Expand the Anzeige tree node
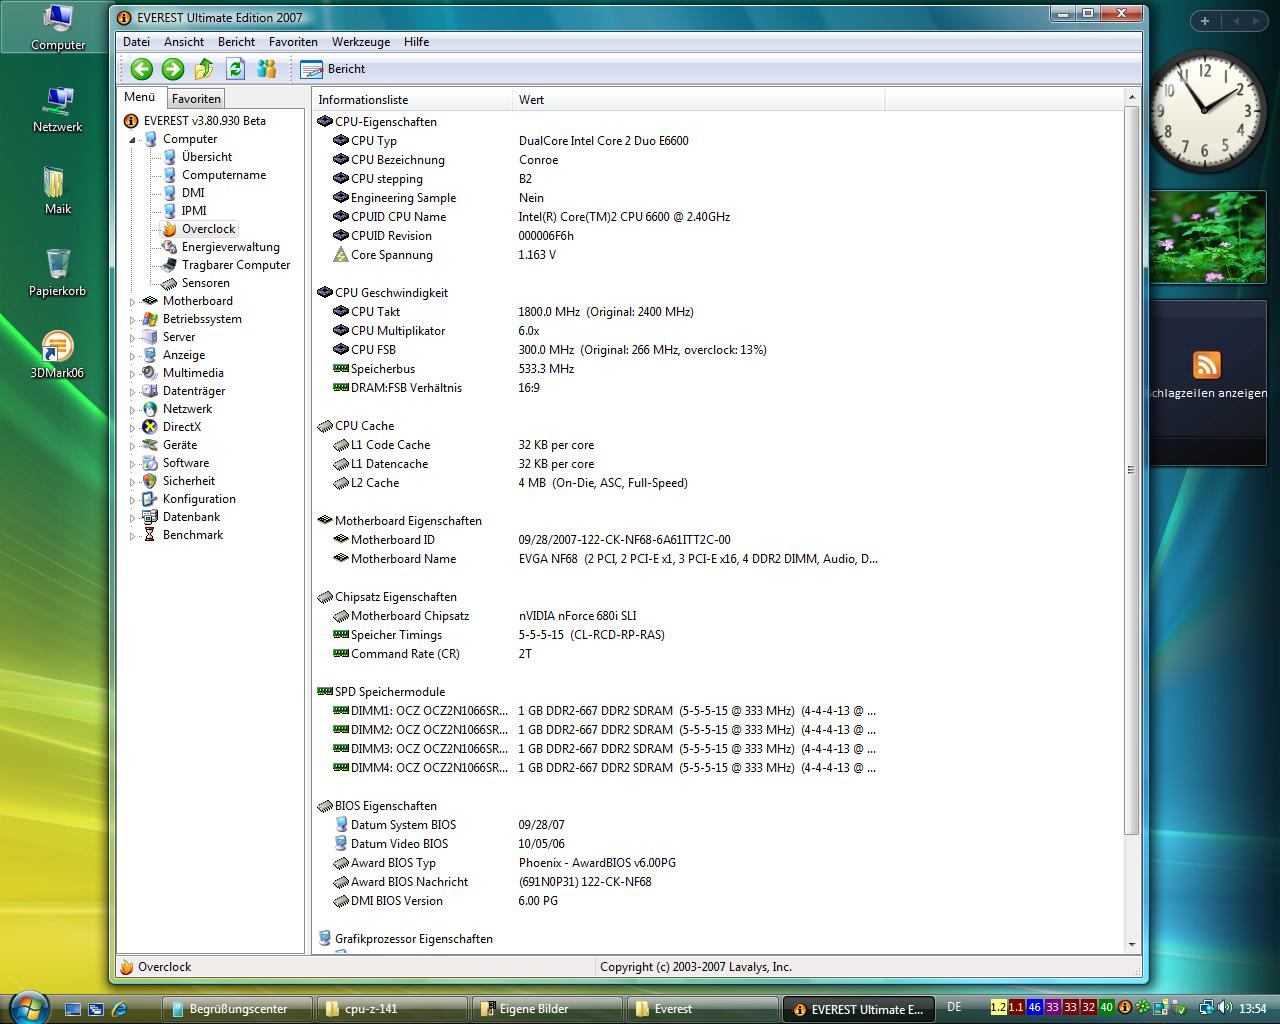This screenshot has width=1280, height=1024. click(132, 355)
